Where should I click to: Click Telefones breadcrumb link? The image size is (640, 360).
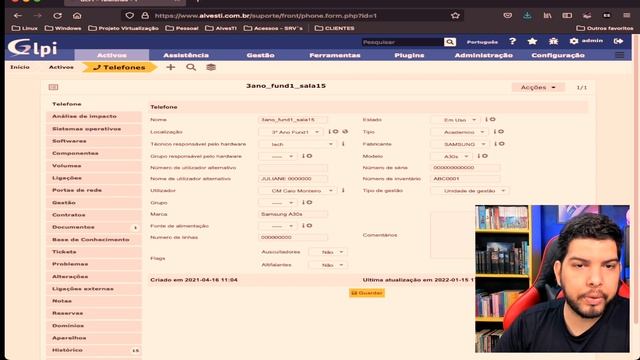[x=119, y=67]
